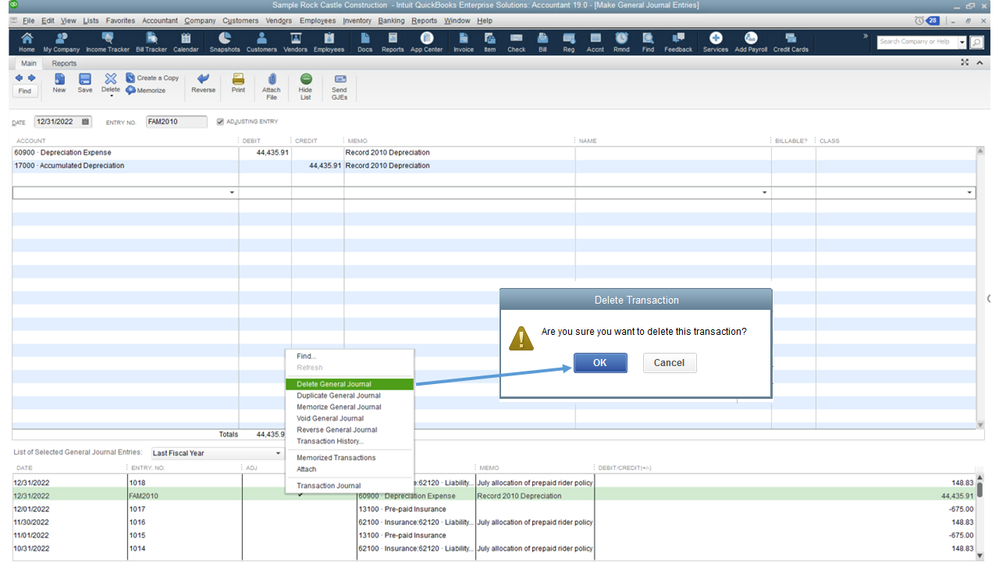
Task: Confirm deletion with the OK button
Action: [x=600, y=363]
